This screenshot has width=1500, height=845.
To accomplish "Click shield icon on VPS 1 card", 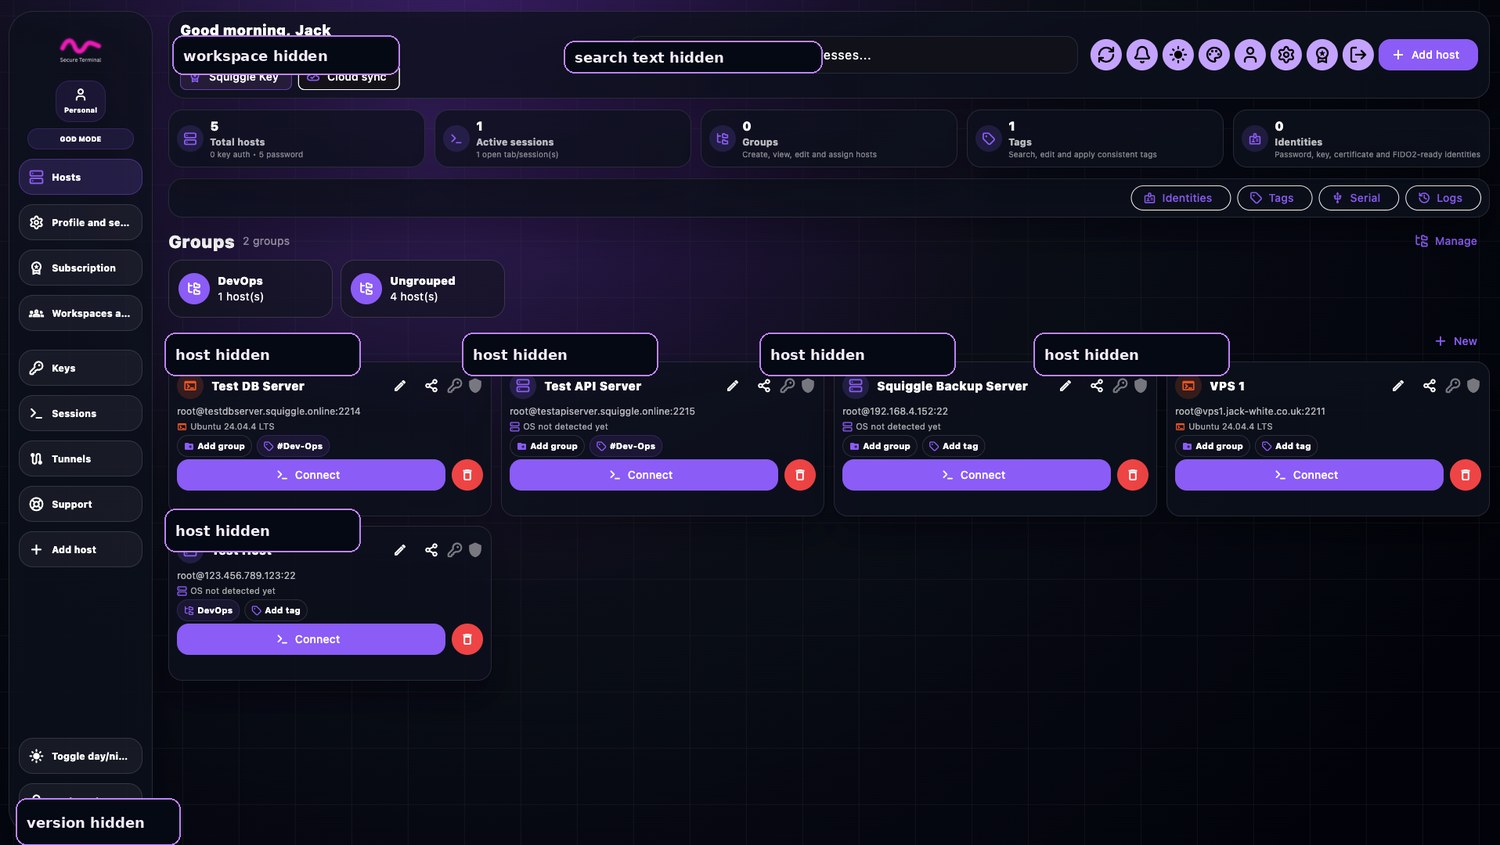I will click(x=1473, y=386).
